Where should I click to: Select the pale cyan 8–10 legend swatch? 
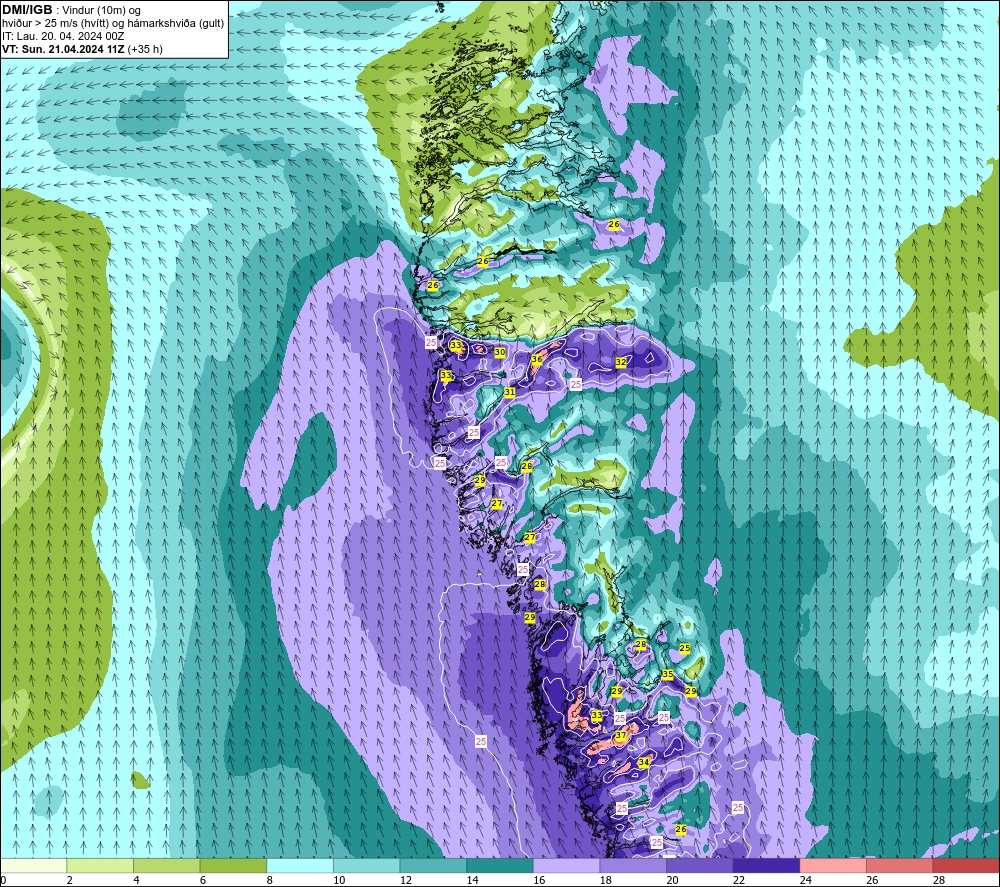[300, 865]
